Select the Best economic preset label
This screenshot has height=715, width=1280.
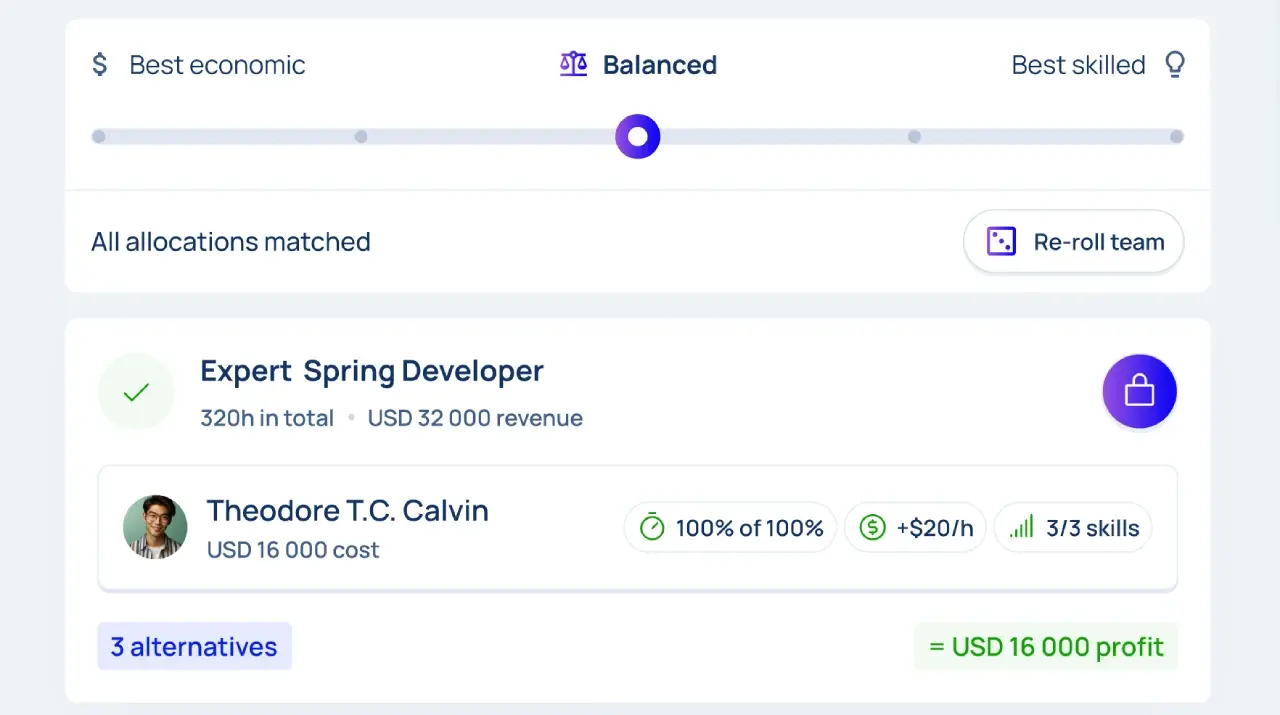coord(217,65)
